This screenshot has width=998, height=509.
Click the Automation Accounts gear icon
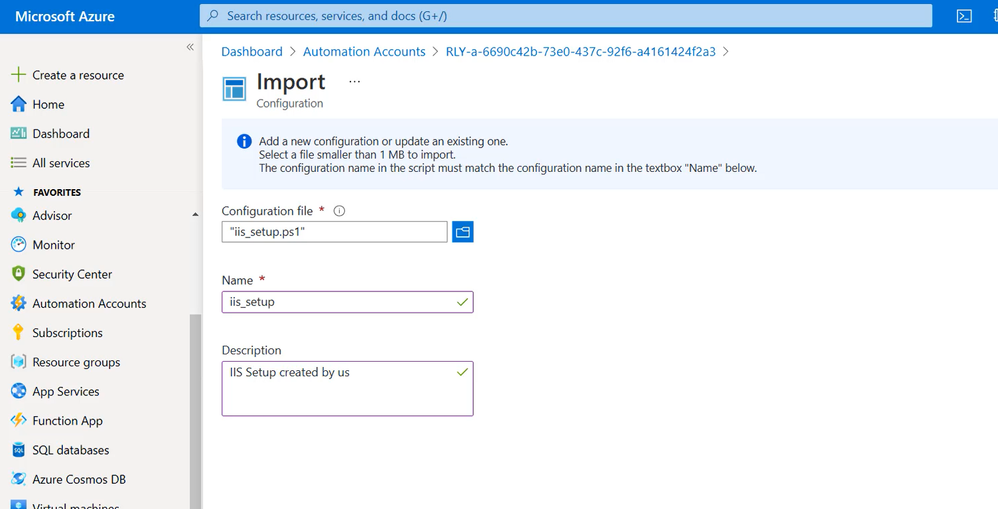point(18,303)
